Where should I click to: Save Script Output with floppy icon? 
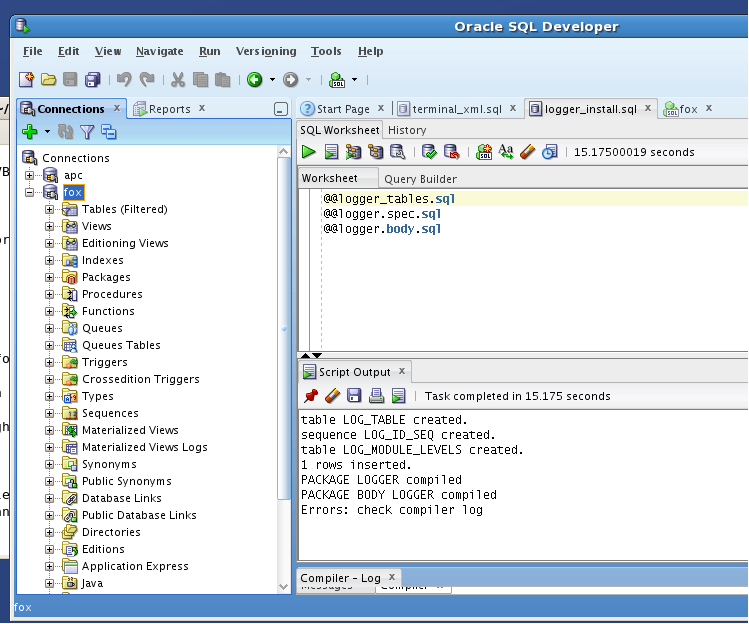pyautogui.click(x=354, y=396)
